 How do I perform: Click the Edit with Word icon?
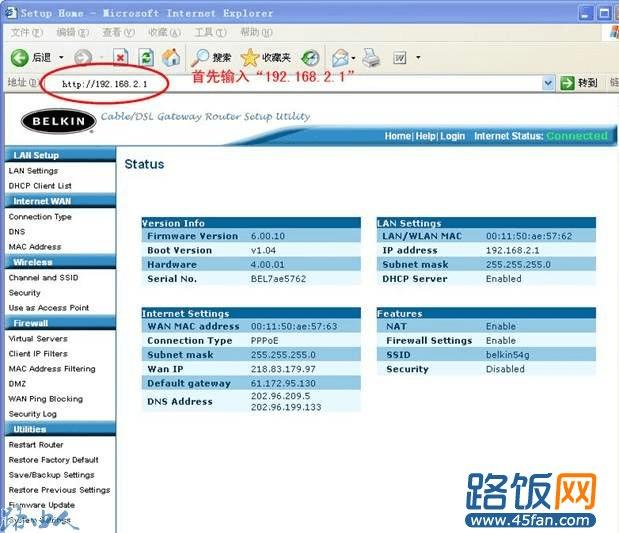click(400, 58)
